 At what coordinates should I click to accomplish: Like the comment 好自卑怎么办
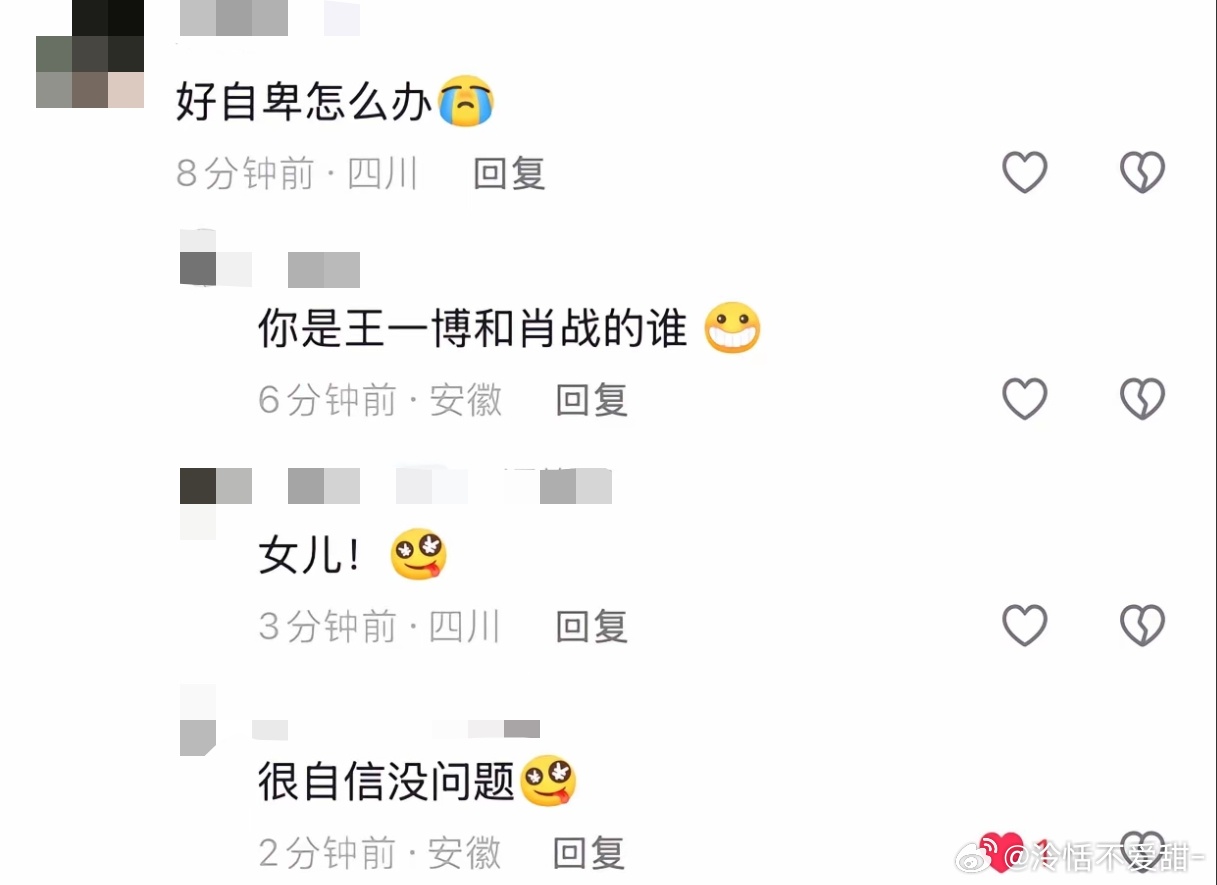click(1025, 173)
